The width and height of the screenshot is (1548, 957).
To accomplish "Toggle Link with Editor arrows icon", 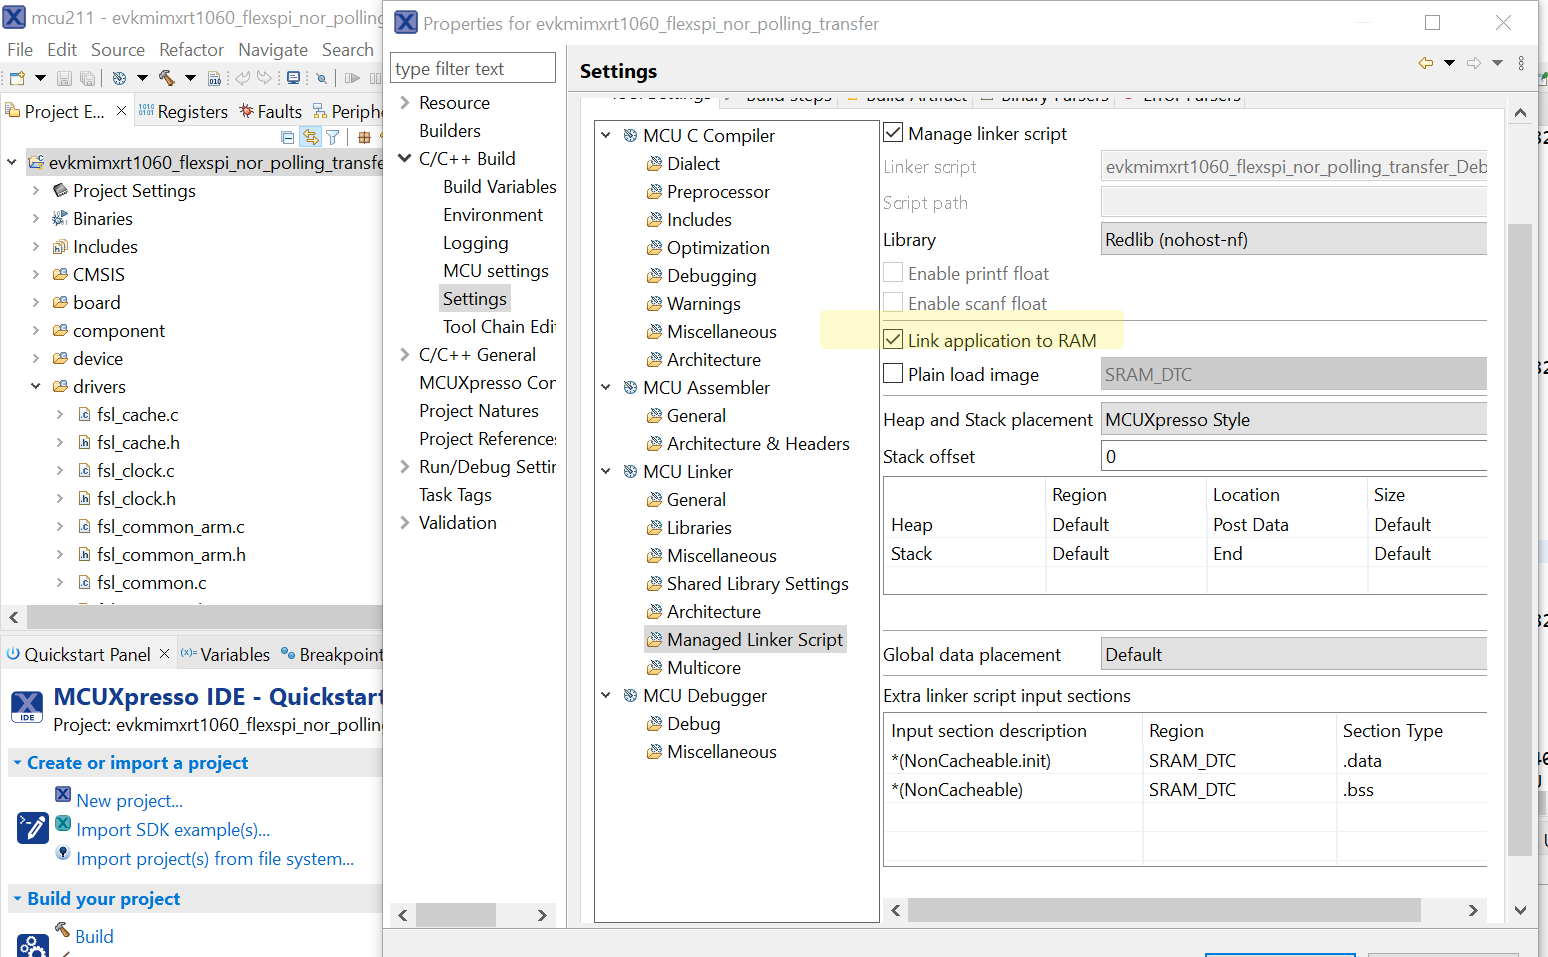I will 311,137.
